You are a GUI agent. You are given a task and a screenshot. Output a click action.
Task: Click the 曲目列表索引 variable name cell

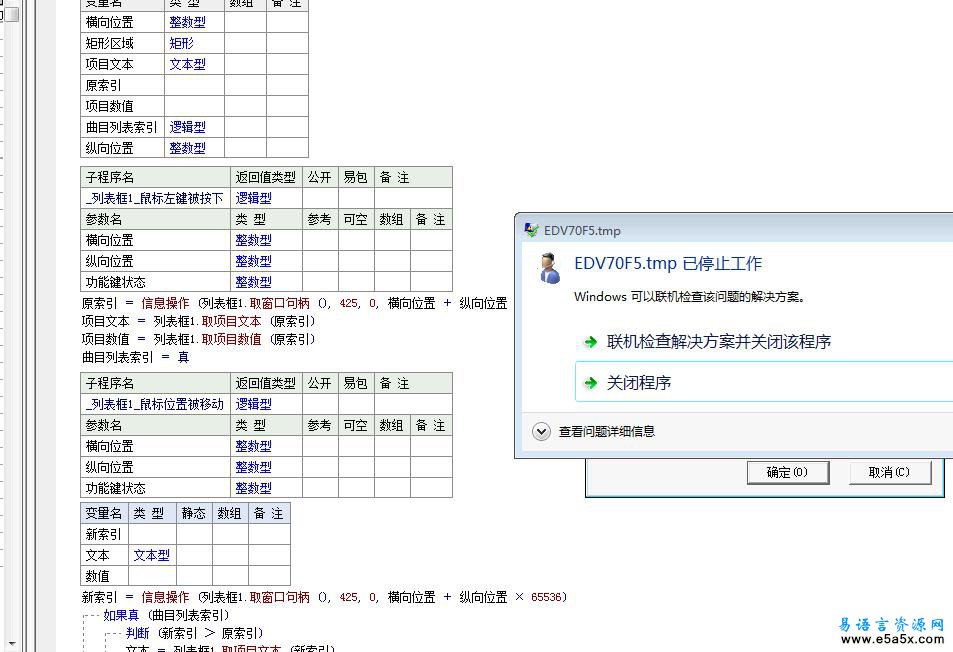pos(122,127)
